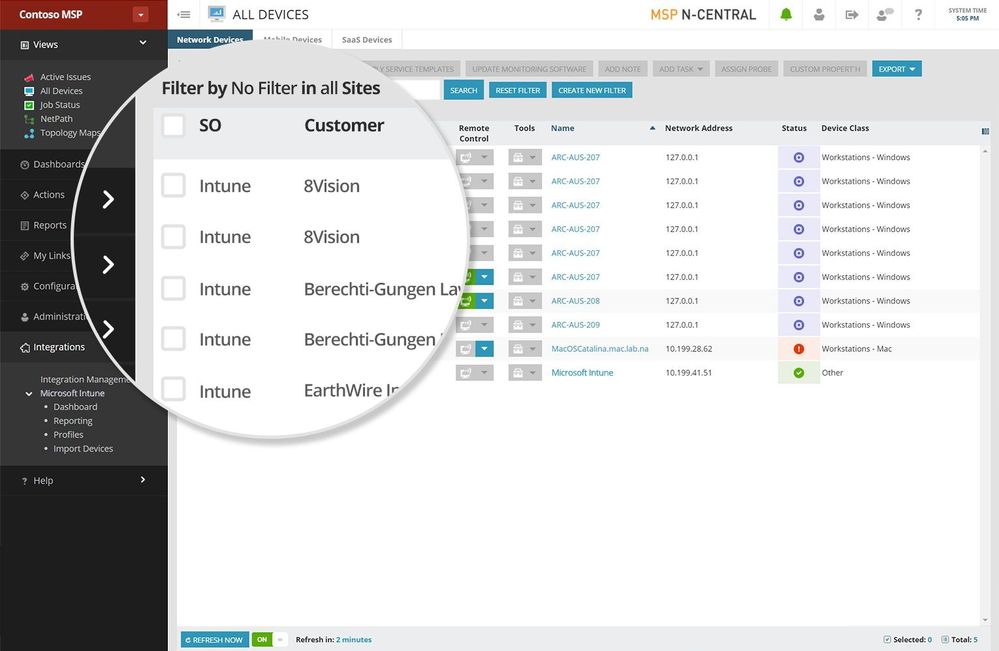Open the notifications bell
Screen dimensions: 999x651
[x=786, y=14]
